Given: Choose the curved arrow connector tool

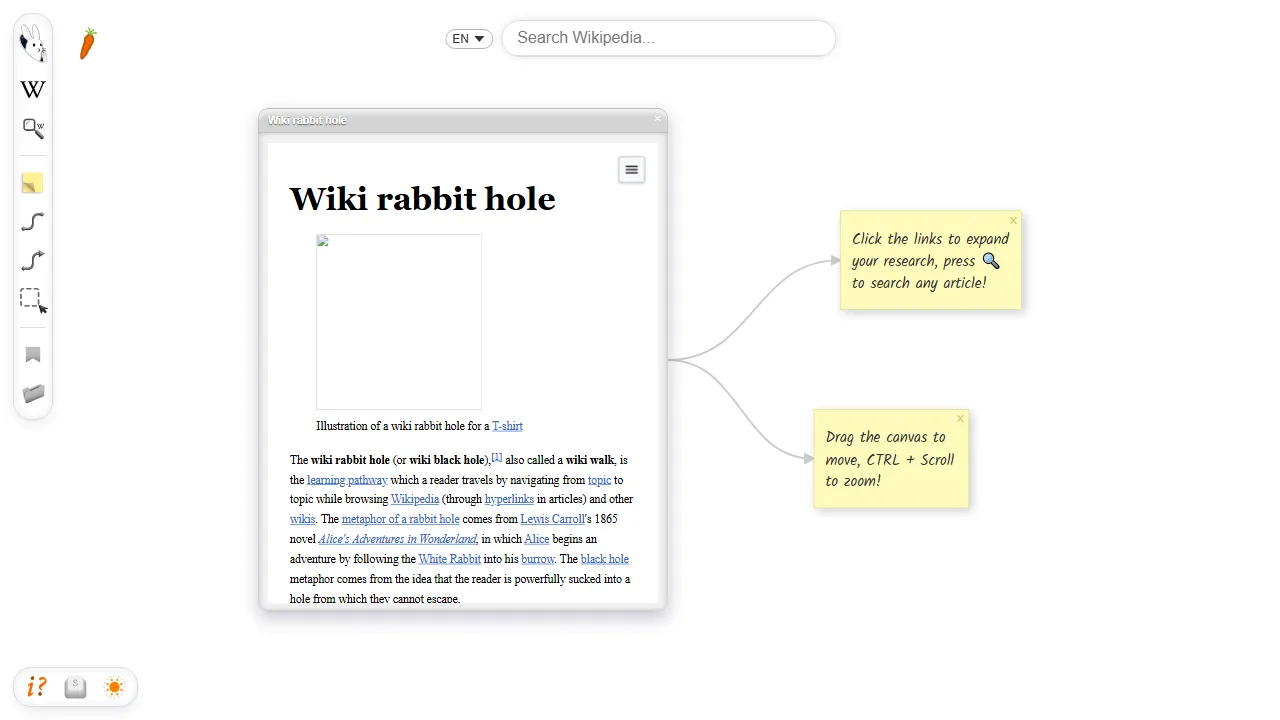Looking at the screenshot, I should point(32,260).
